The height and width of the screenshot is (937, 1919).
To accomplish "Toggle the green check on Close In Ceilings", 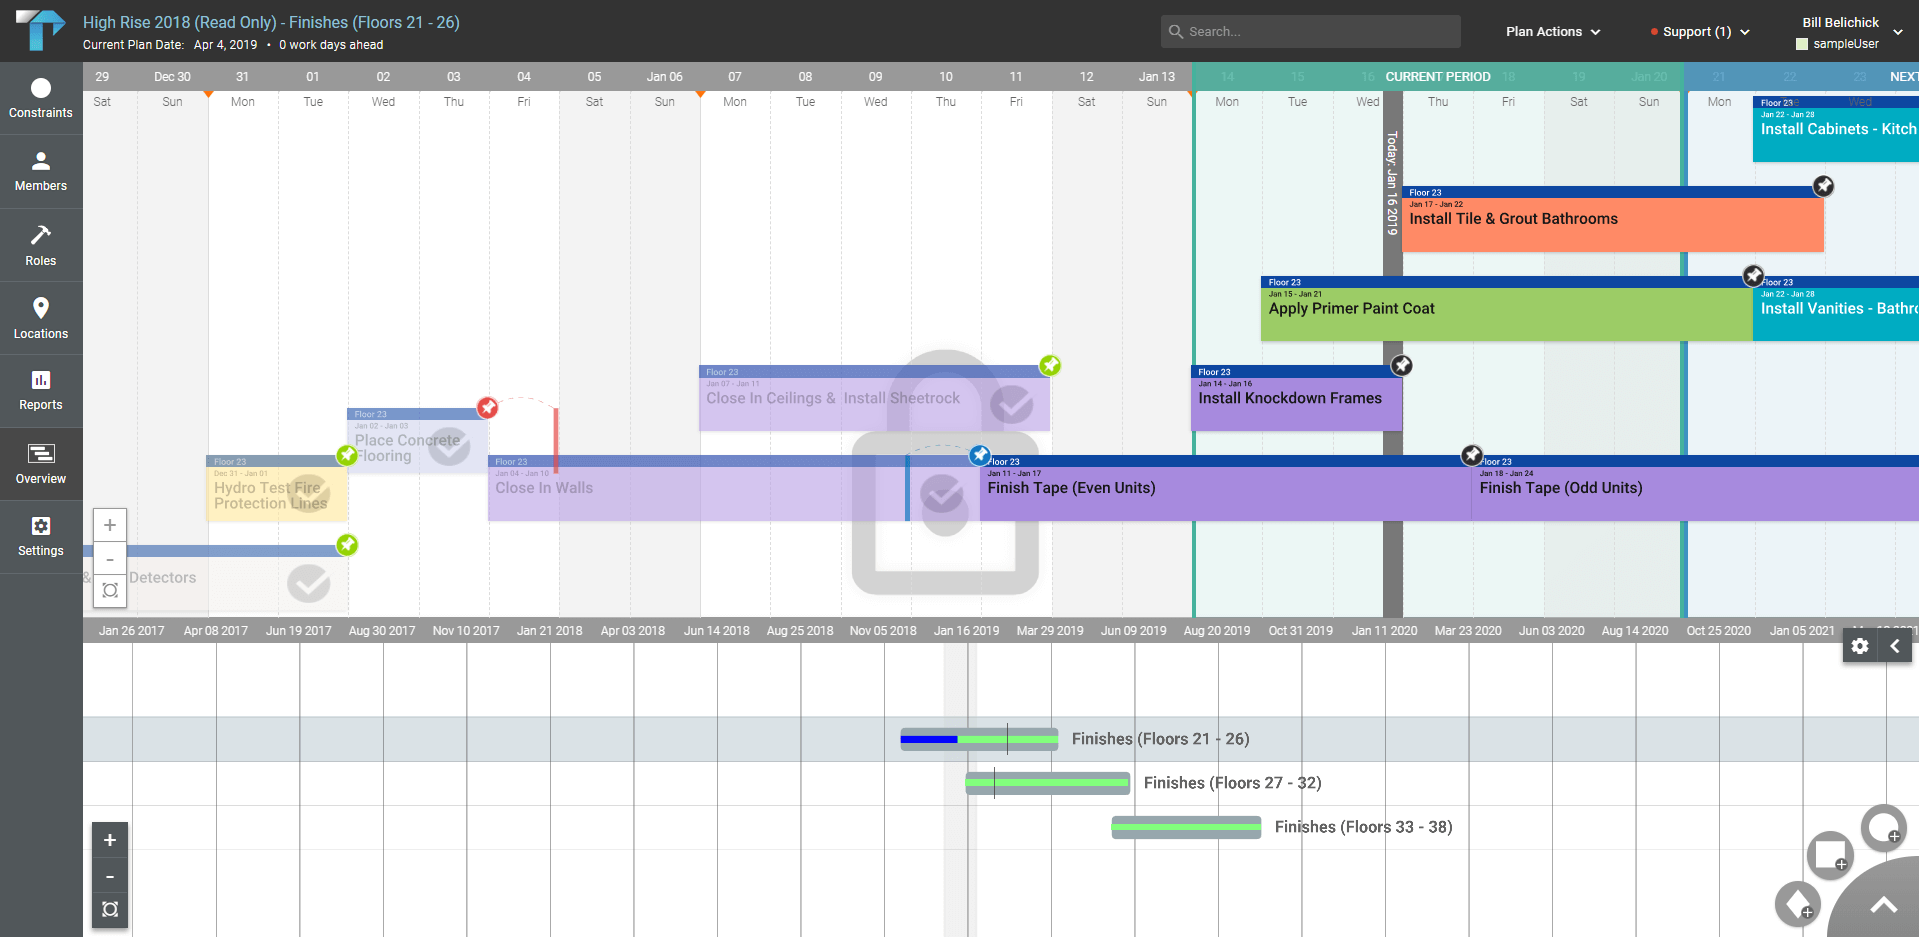I will (x=1050, y=366).
